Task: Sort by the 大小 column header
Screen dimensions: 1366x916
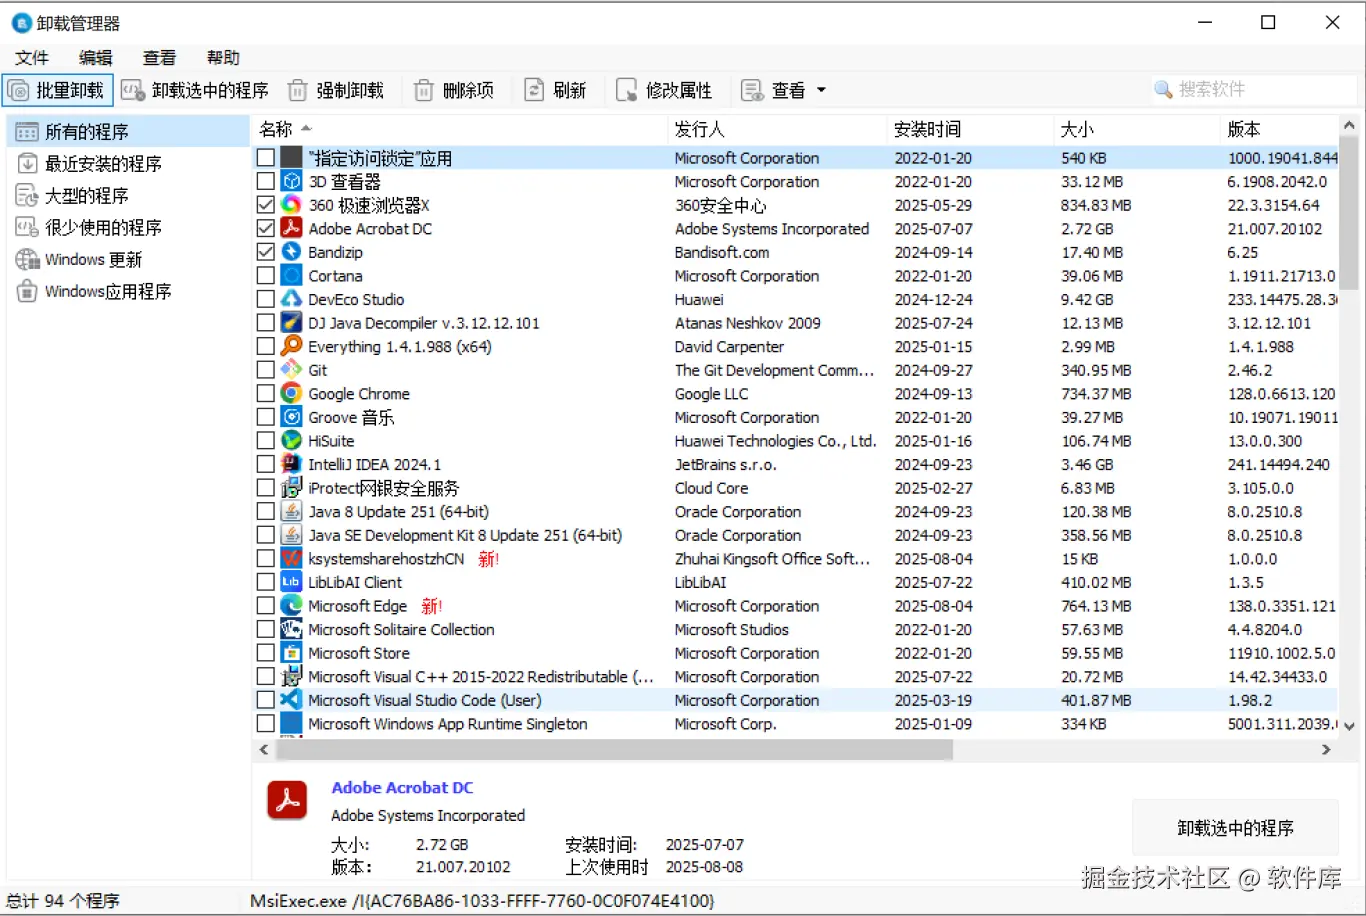Action: [x=1138, y=129]
